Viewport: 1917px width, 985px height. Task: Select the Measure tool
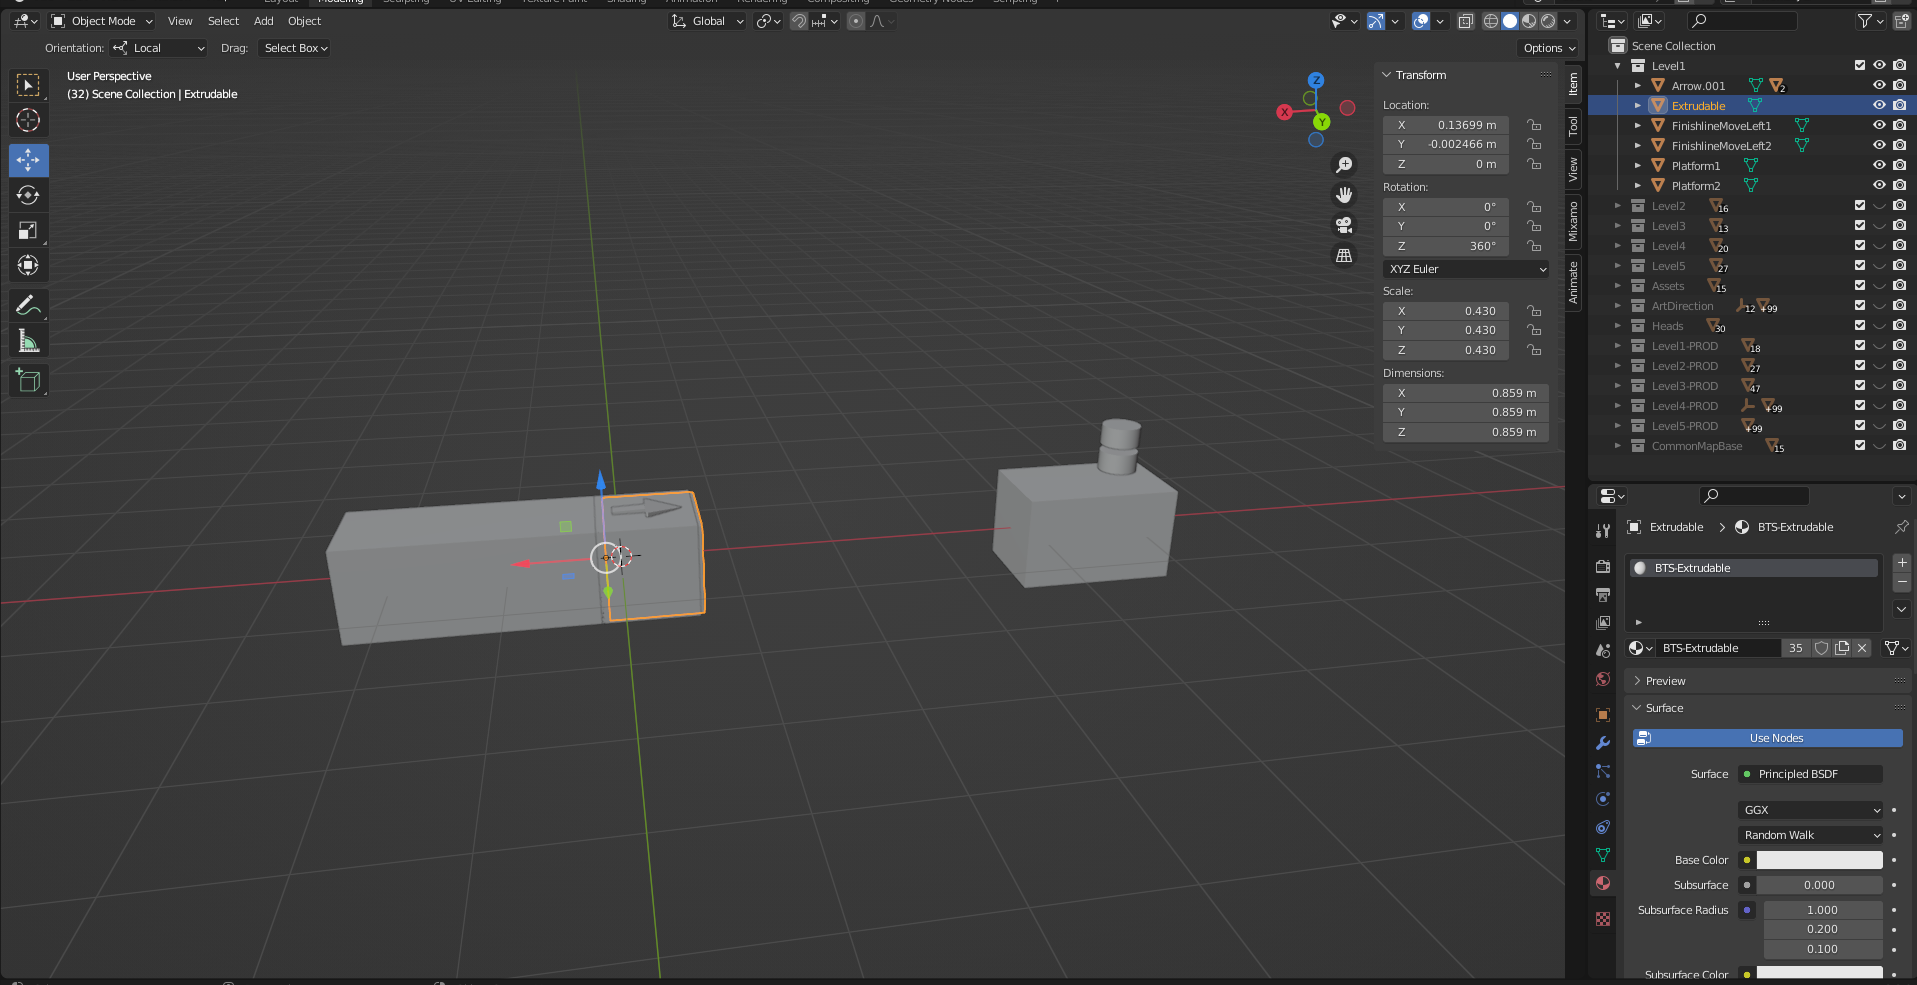click(28, 342)
